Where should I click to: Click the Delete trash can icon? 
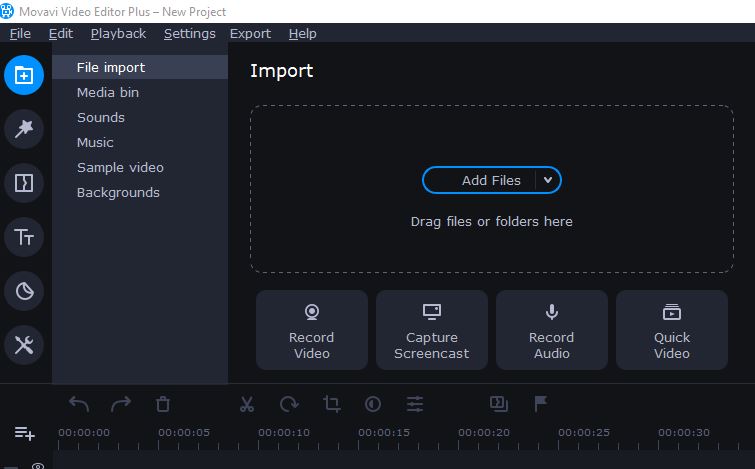[x=163, y=404]
